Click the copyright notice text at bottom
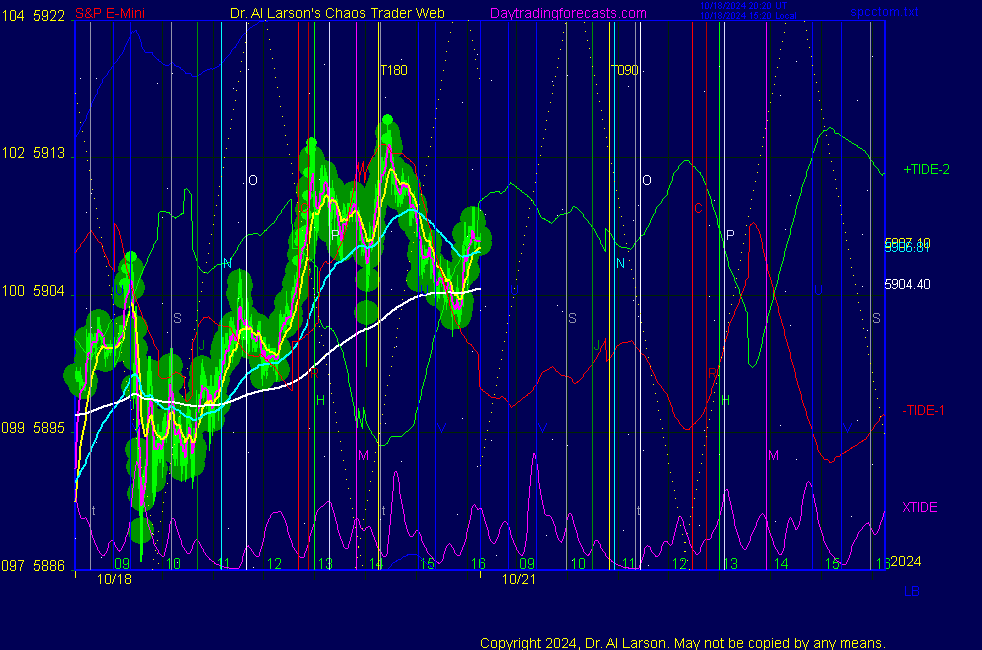 click(682, 642)
